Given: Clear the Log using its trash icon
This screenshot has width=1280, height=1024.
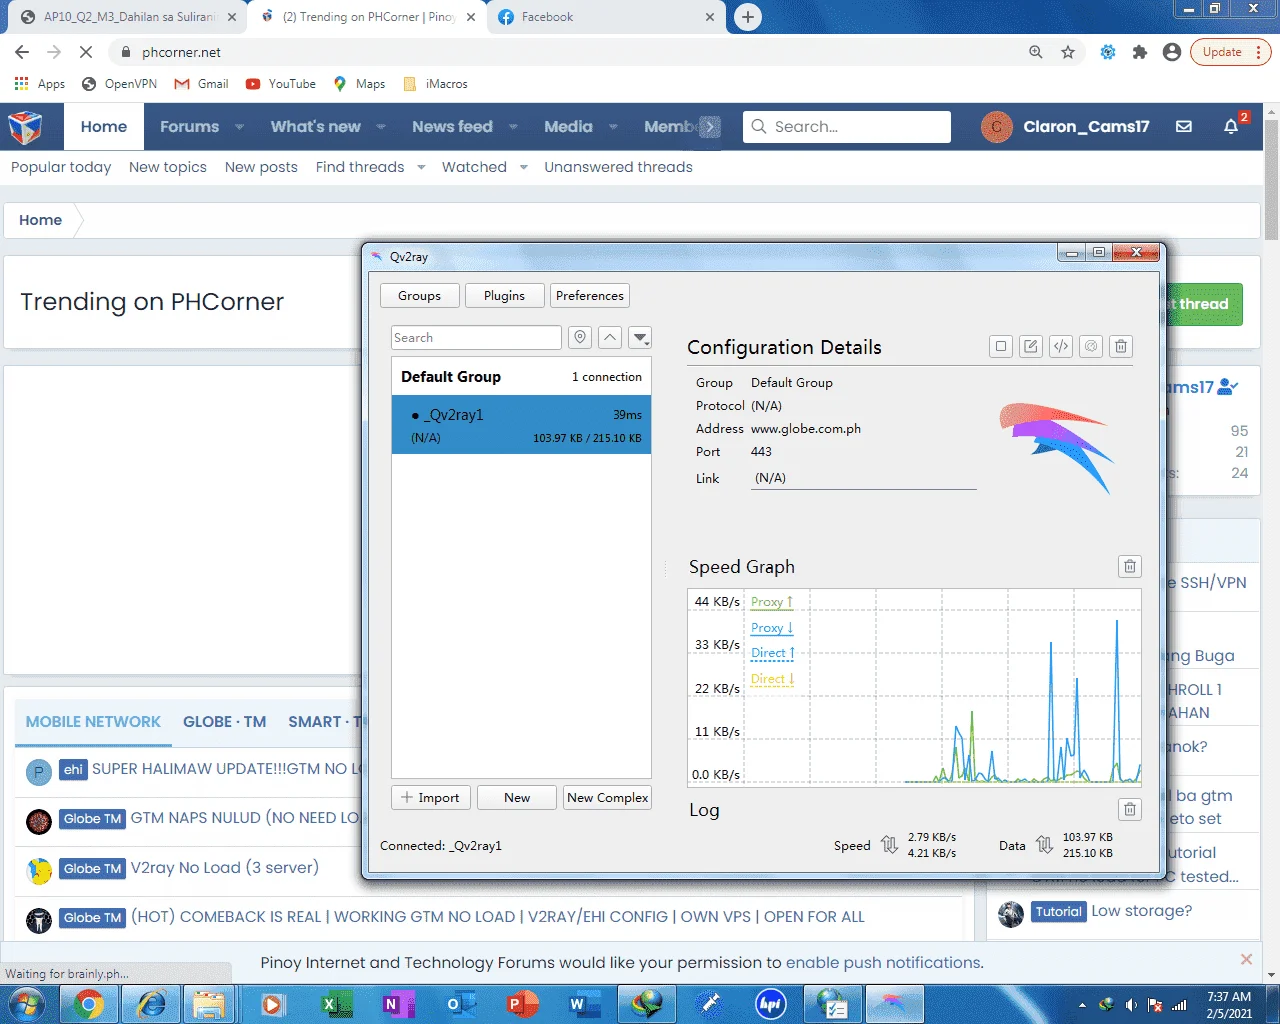Looking at the screenshot, I should click(x=1130, y=810).
